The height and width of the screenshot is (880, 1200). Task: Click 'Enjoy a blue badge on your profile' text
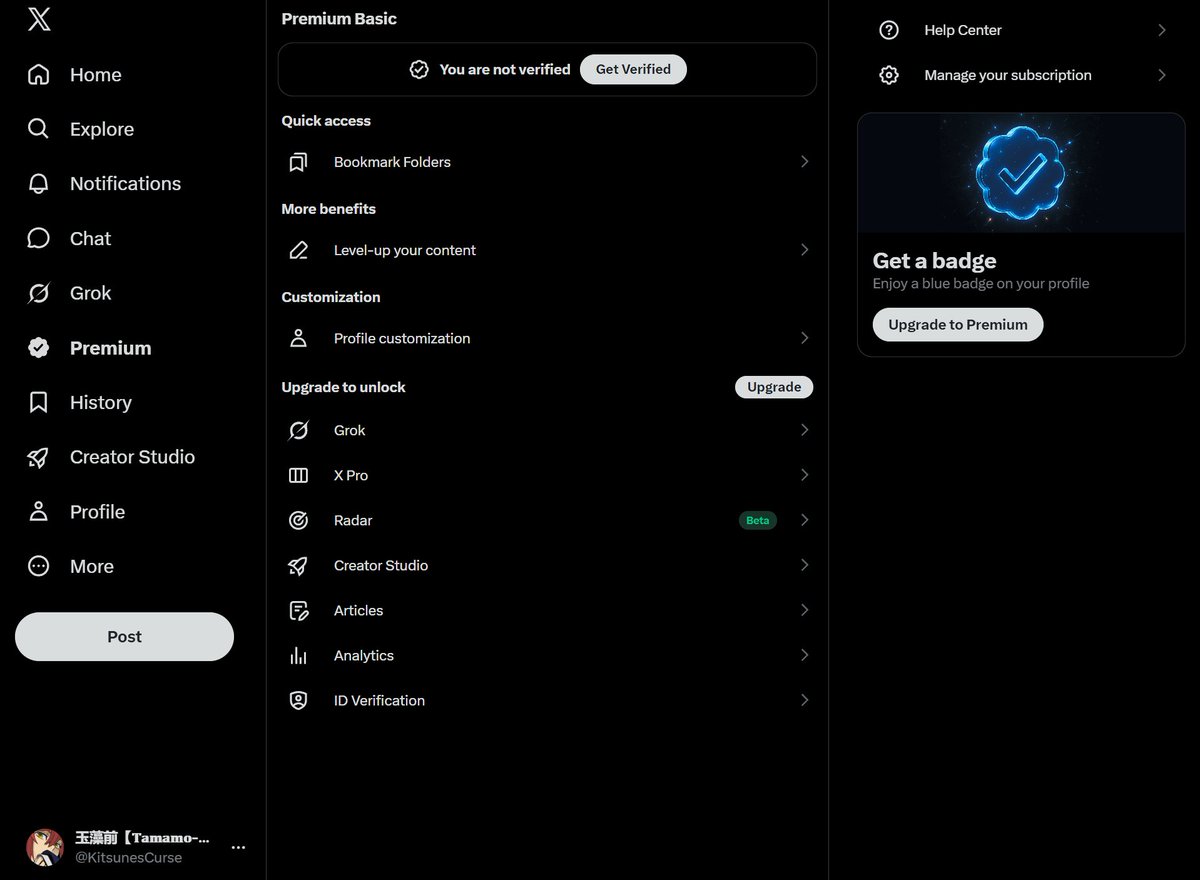click(x=981, y=283)
